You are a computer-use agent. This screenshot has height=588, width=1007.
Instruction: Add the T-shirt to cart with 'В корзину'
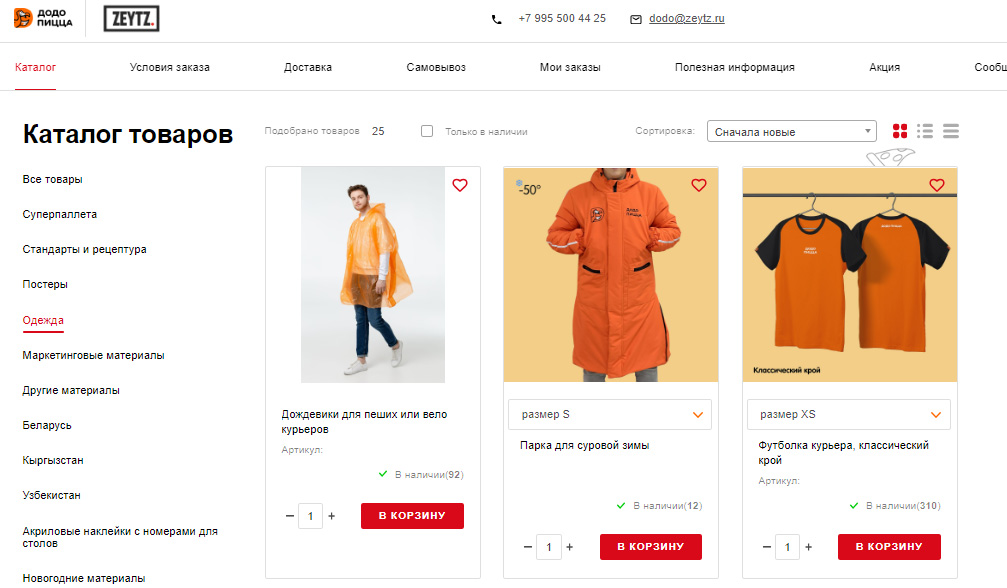coord(889,547)
